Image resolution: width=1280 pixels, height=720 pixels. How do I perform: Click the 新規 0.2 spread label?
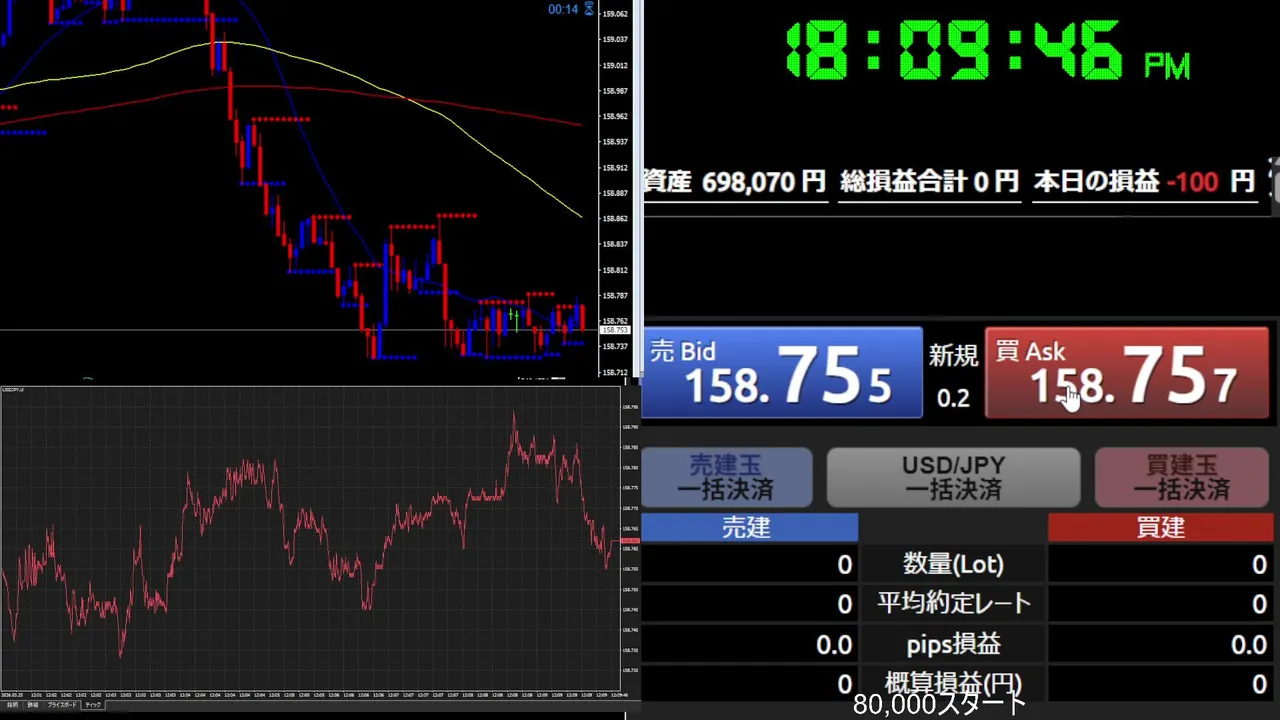pos(953,376)
